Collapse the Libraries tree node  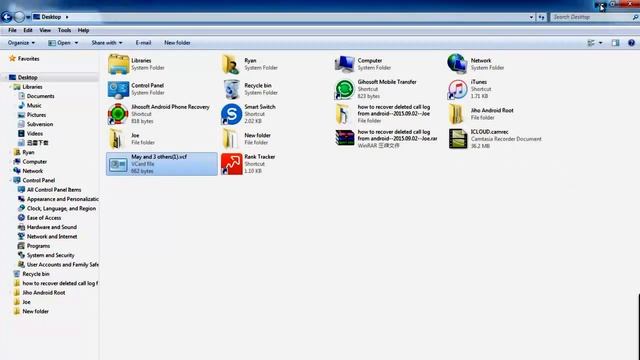pyautogui.click(x=10, y=87)
